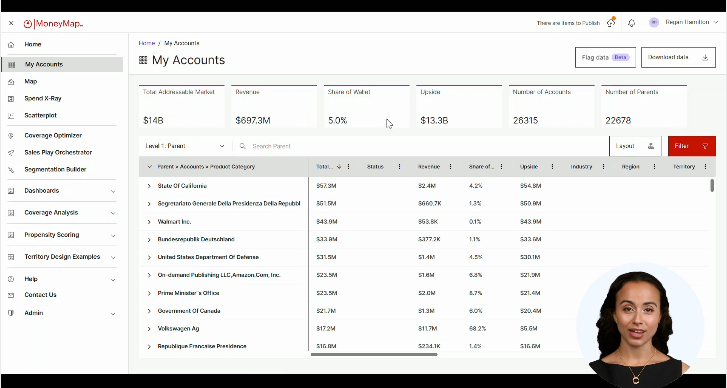Click the table's vertical scrollbar

712,185
